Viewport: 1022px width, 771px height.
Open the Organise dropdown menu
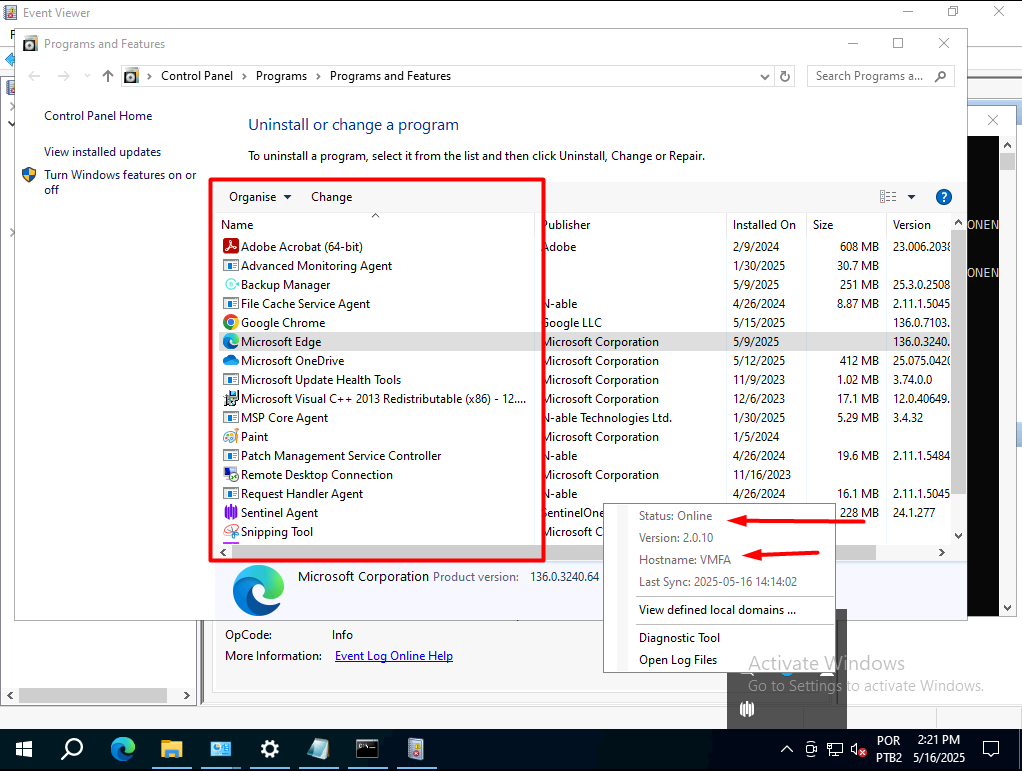259,197
